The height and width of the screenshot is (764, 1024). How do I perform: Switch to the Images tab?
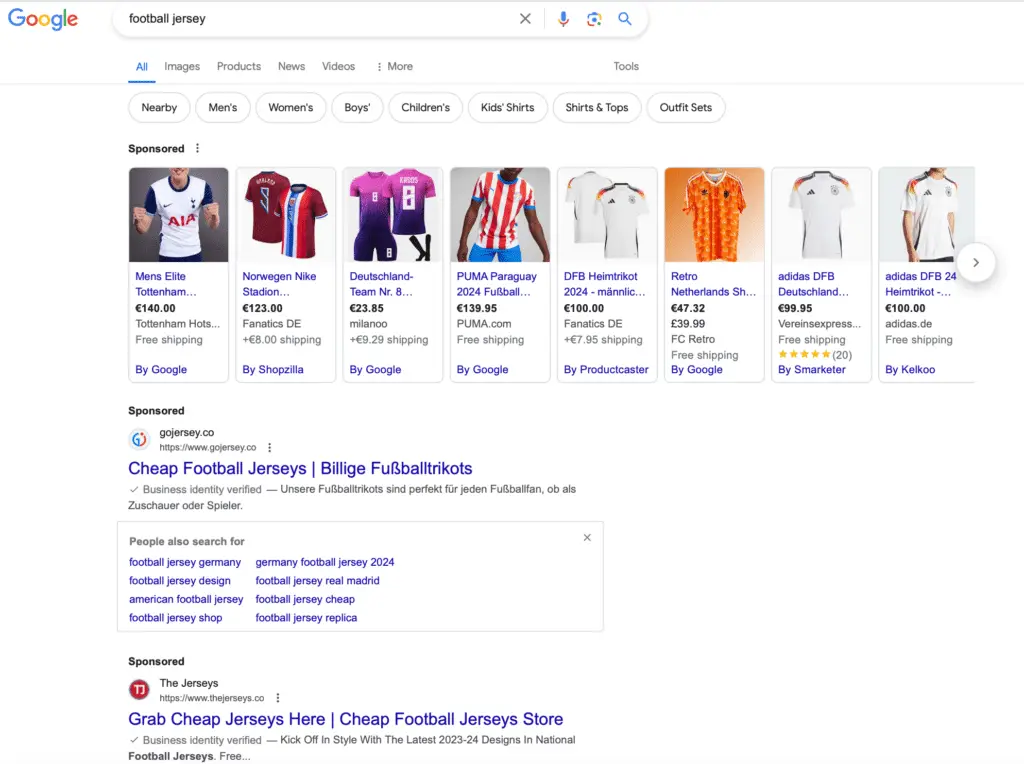click(182, 66)
